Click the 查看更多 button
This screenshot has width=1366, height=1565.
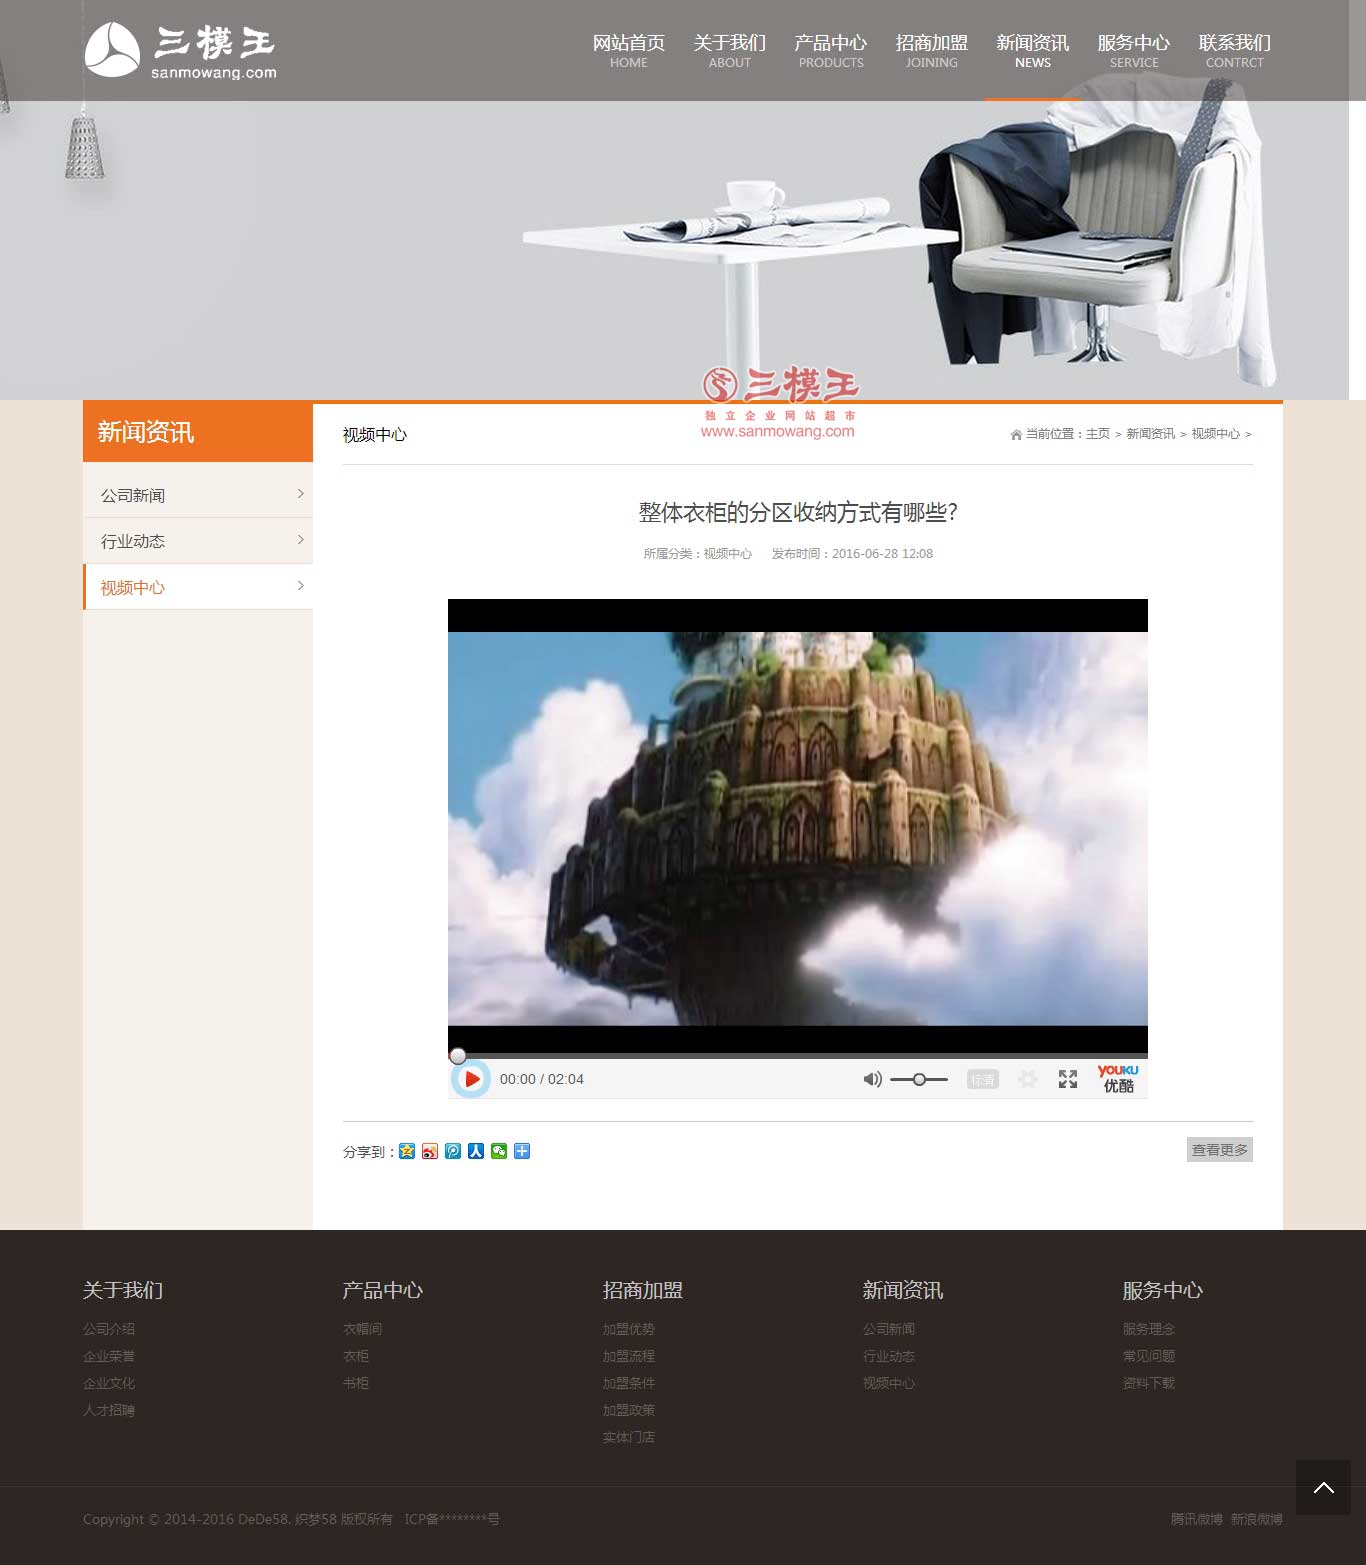1220,1150
